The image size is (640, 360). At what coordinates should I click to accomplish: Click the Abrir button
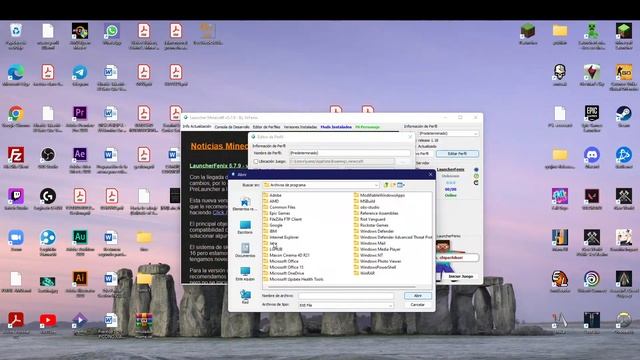coord(418,296)
